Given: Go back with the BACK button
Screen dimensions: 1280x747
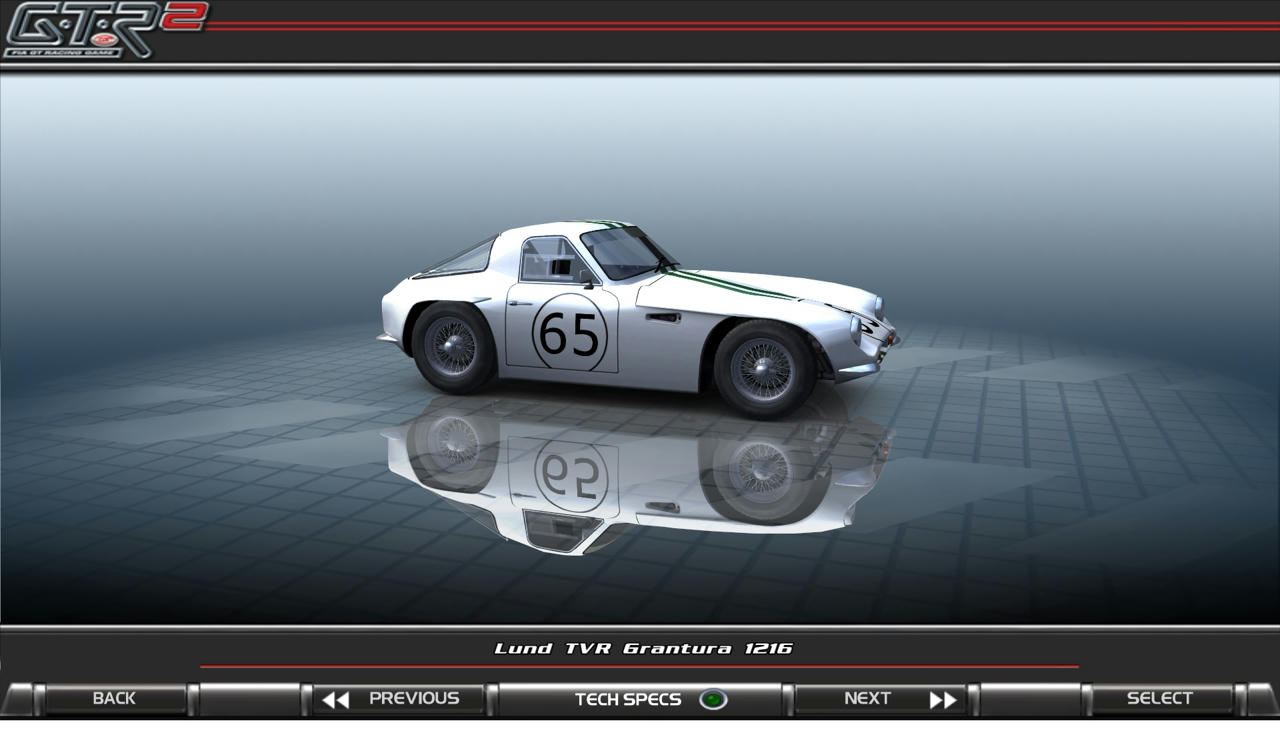Looking at the screenshot, I should pyautogui.click(x=114, y=699).
